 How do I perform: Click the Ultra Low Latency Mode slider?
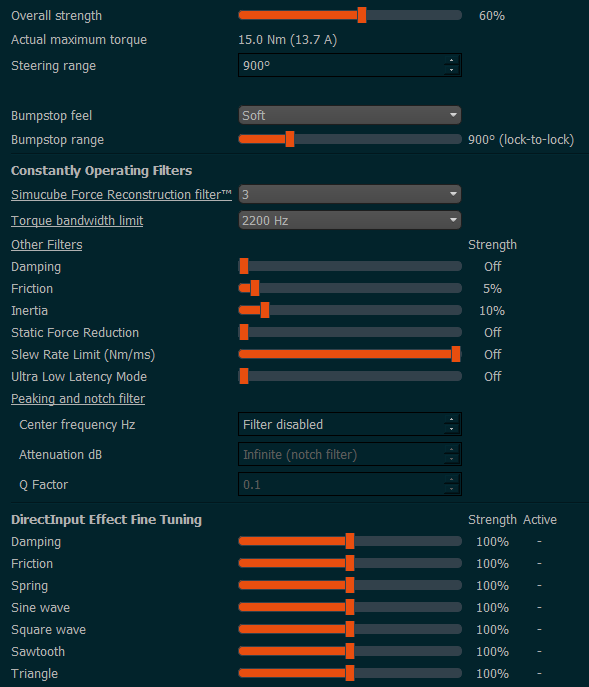point(350,376)
